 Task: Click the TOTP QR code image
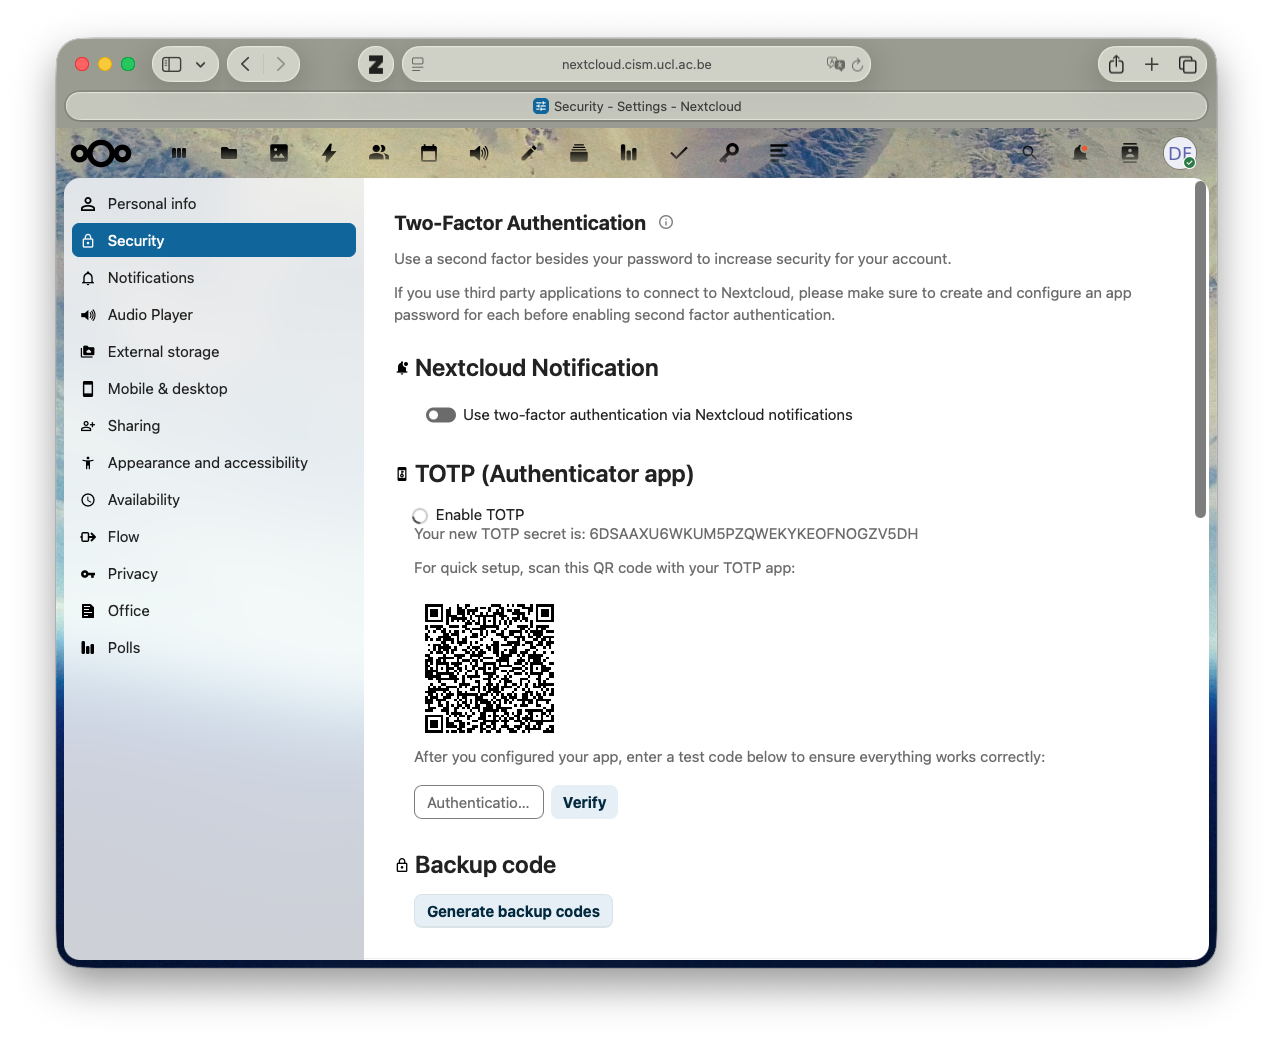pos(489,668)
